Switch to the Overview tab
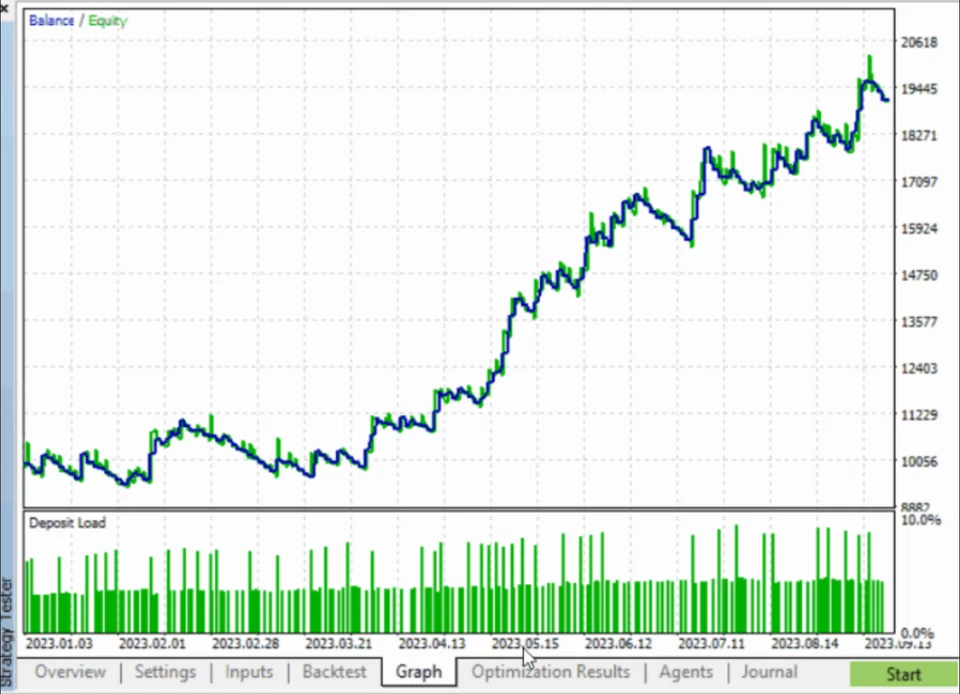Image resolution: width=960 pixels, height=694 pixels. [70, 672]
